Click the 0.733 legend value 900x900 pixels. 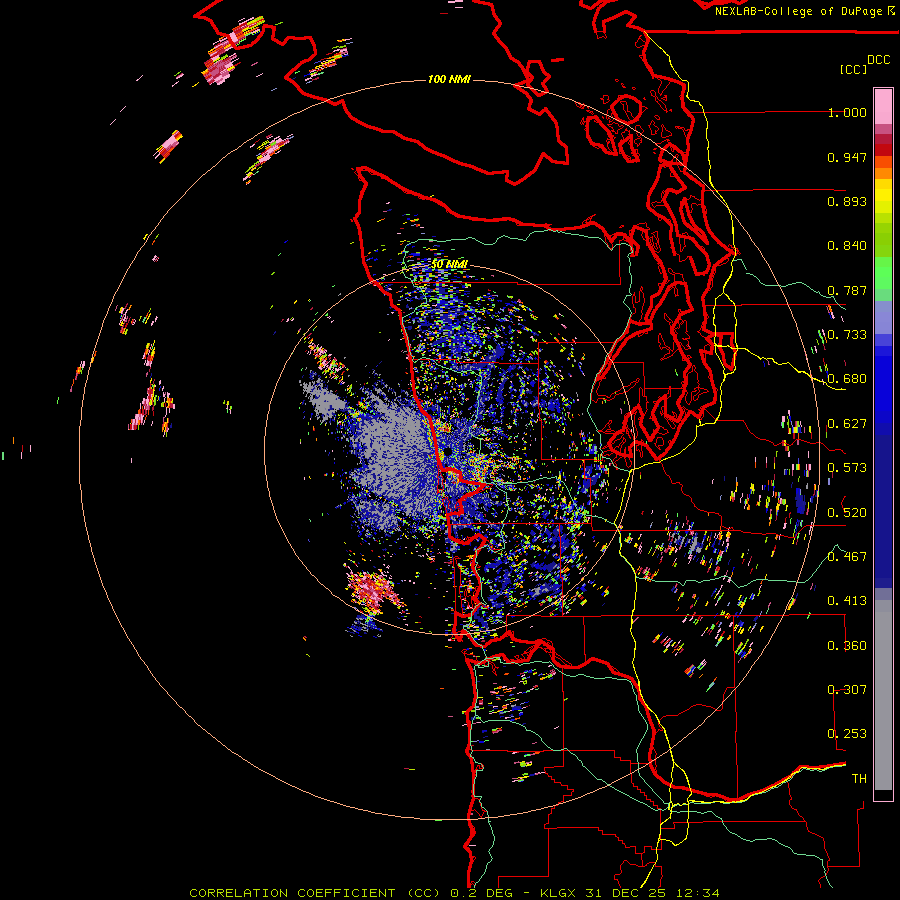tap(847, 335)
